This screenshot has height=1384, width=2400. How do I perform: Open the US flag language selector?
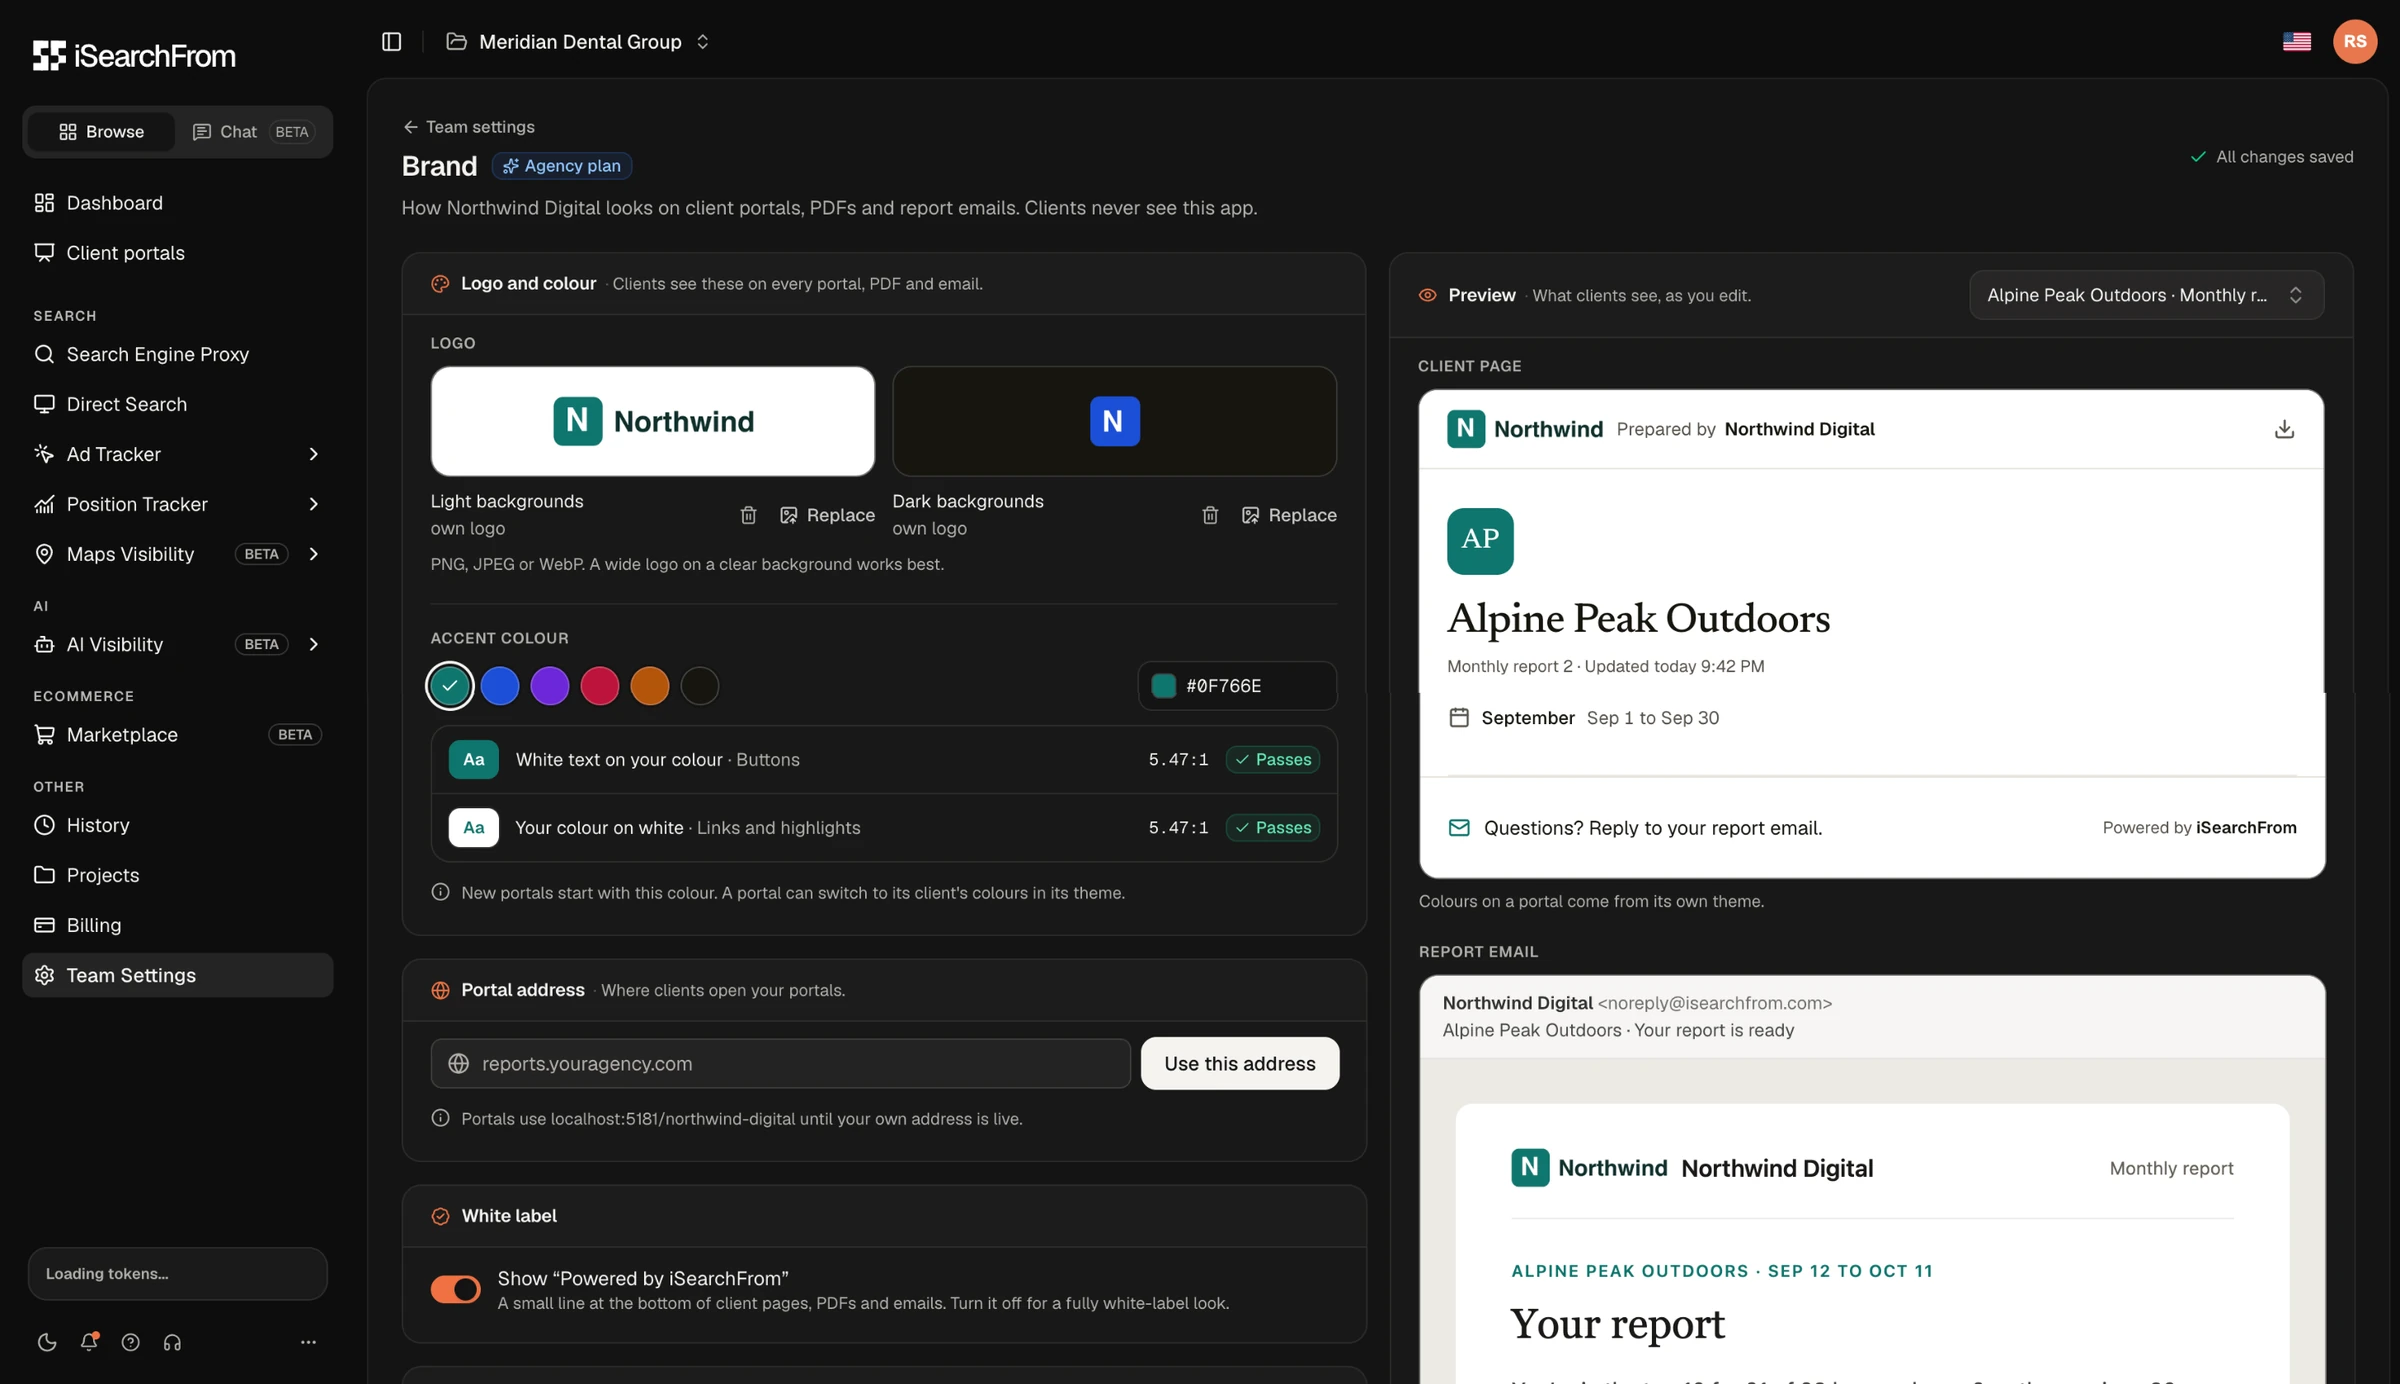(x=2296, y=42)
